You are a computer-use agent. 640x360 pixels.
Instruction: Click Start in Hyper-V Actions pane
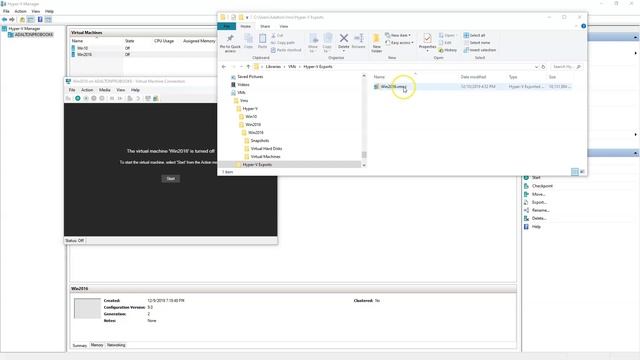pos(536,178)
